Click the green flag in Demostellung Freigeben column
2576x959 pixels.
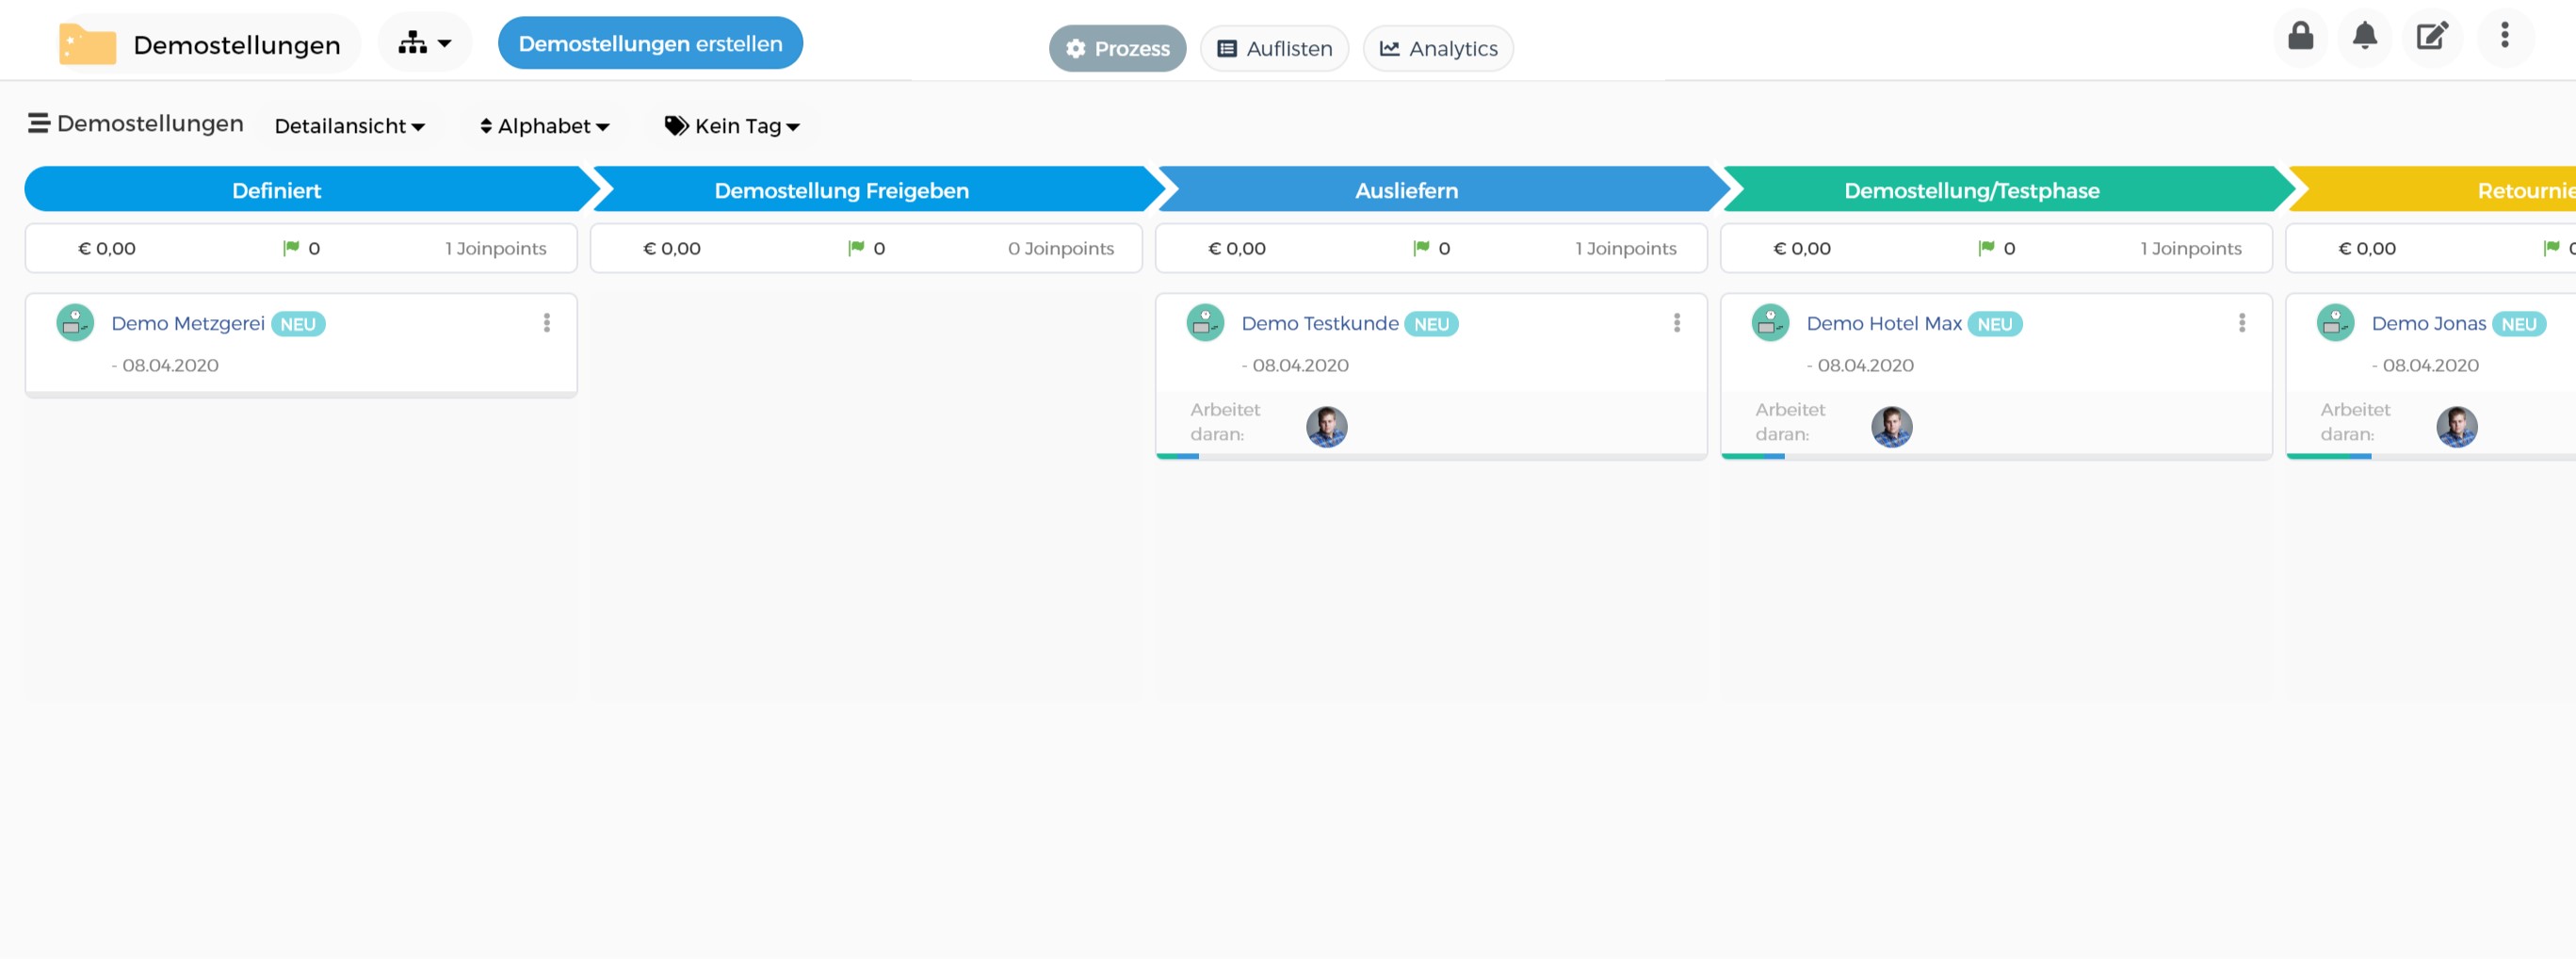click(856, 248)
